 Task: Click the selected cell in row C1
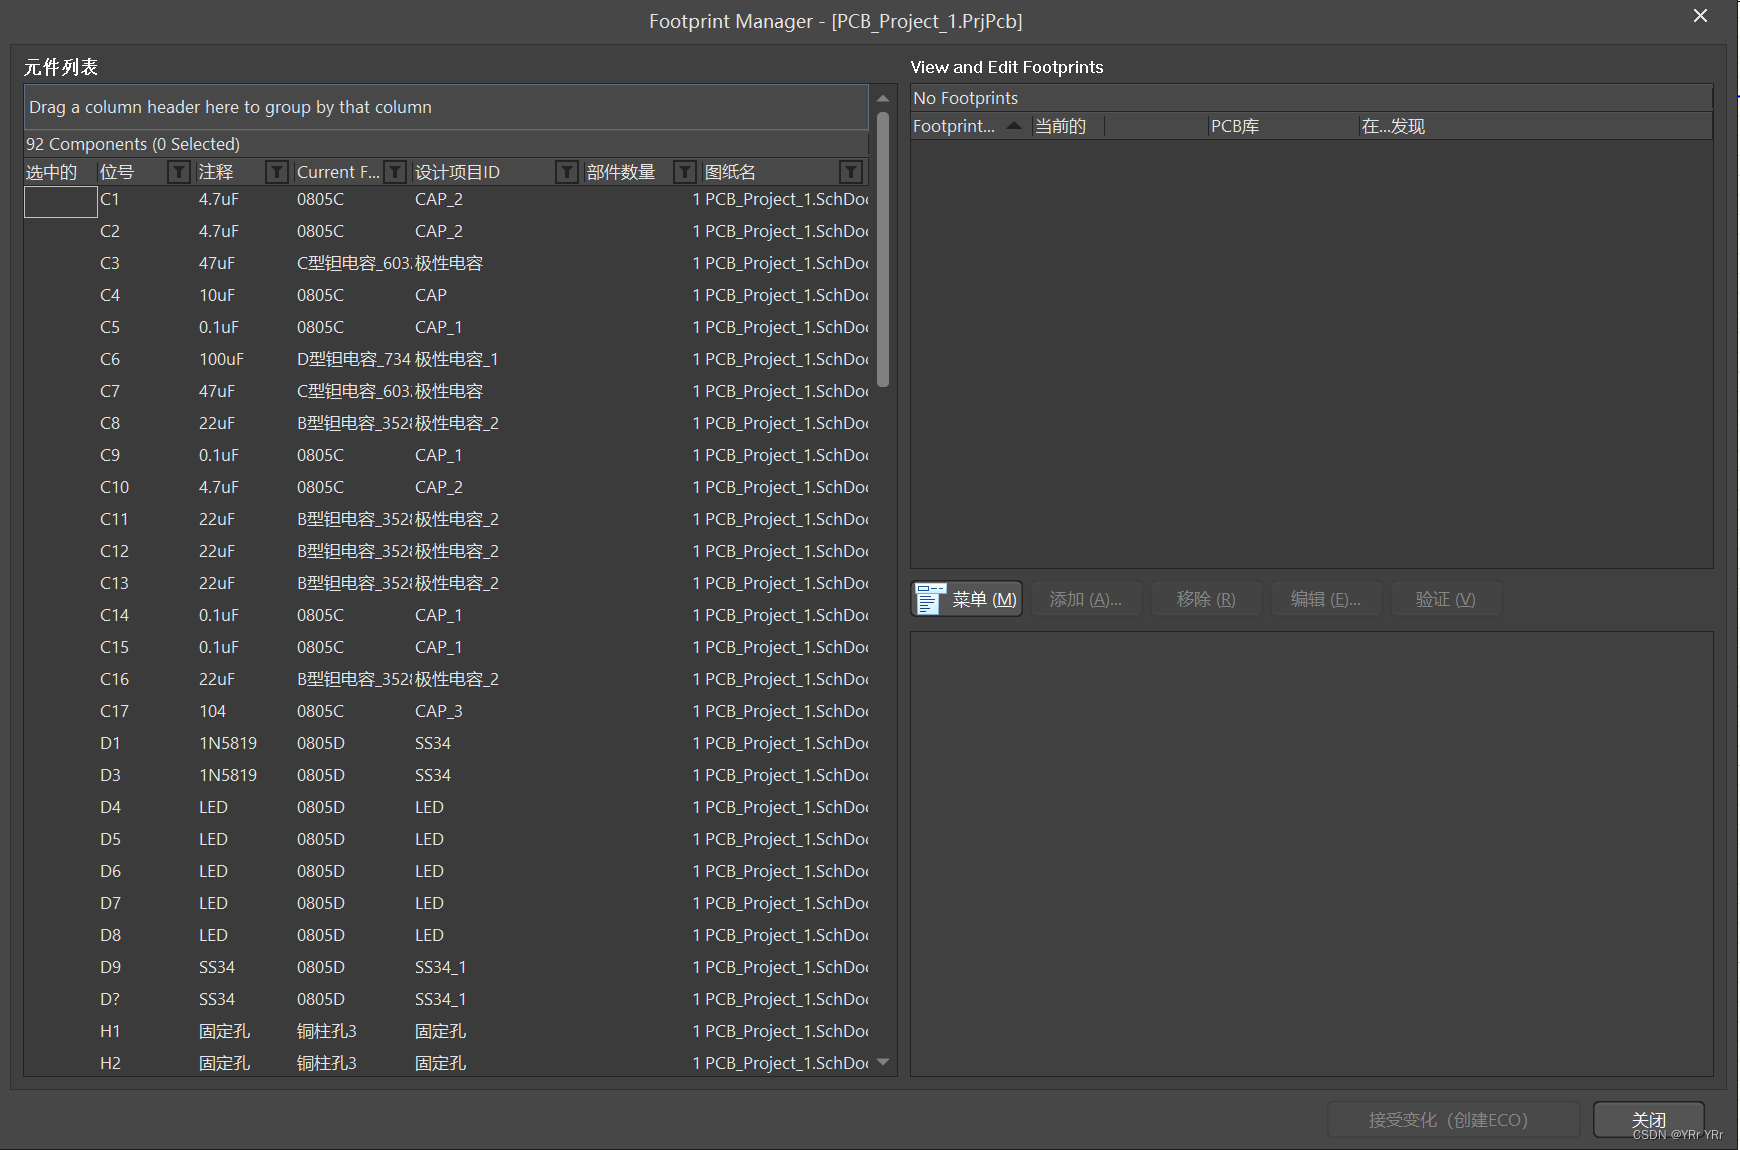(61, 200)
